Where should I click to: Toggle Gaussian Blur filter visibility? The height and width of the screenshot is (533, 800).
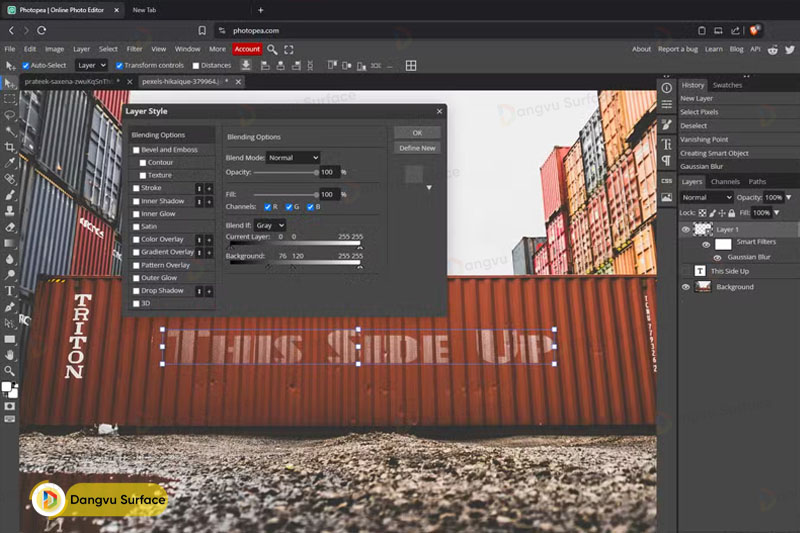[x=717, y=258]
